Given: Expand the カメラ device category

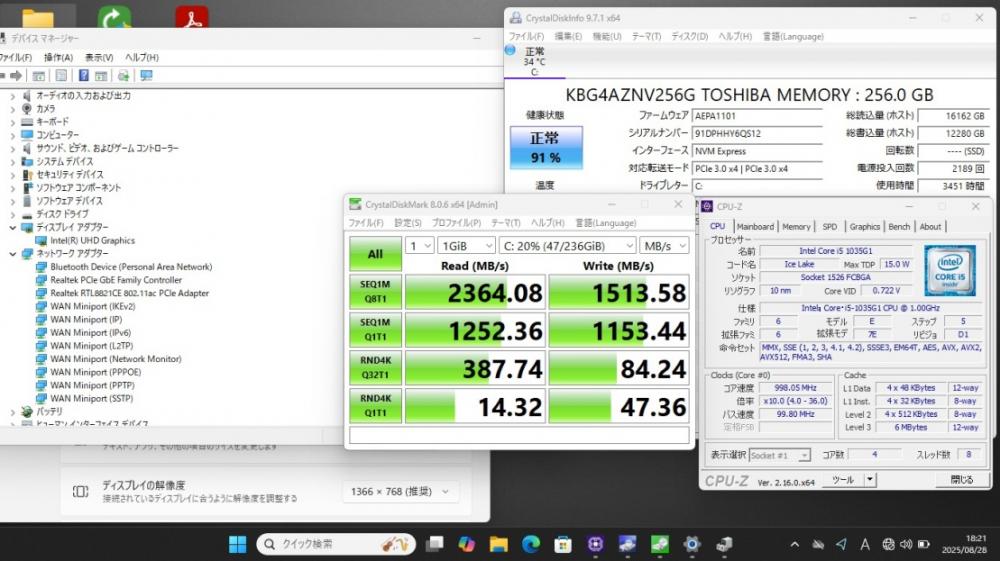Looking at the screenshot, I should pyautogui.click(x=12, y=109).
